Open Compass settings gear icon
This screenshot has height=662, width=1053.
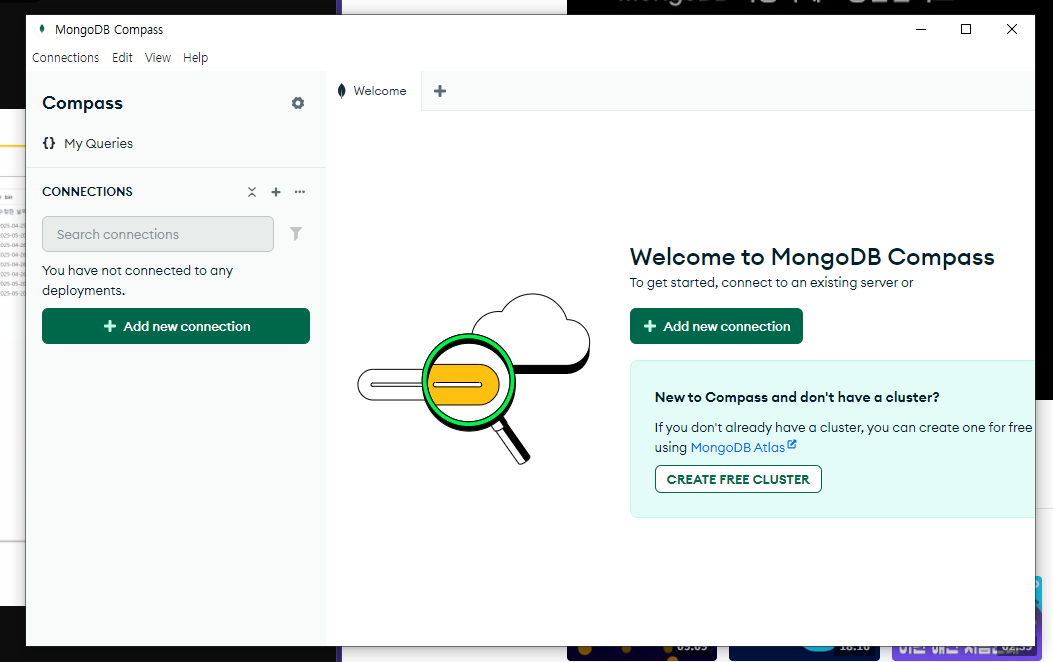coord(297,103)
